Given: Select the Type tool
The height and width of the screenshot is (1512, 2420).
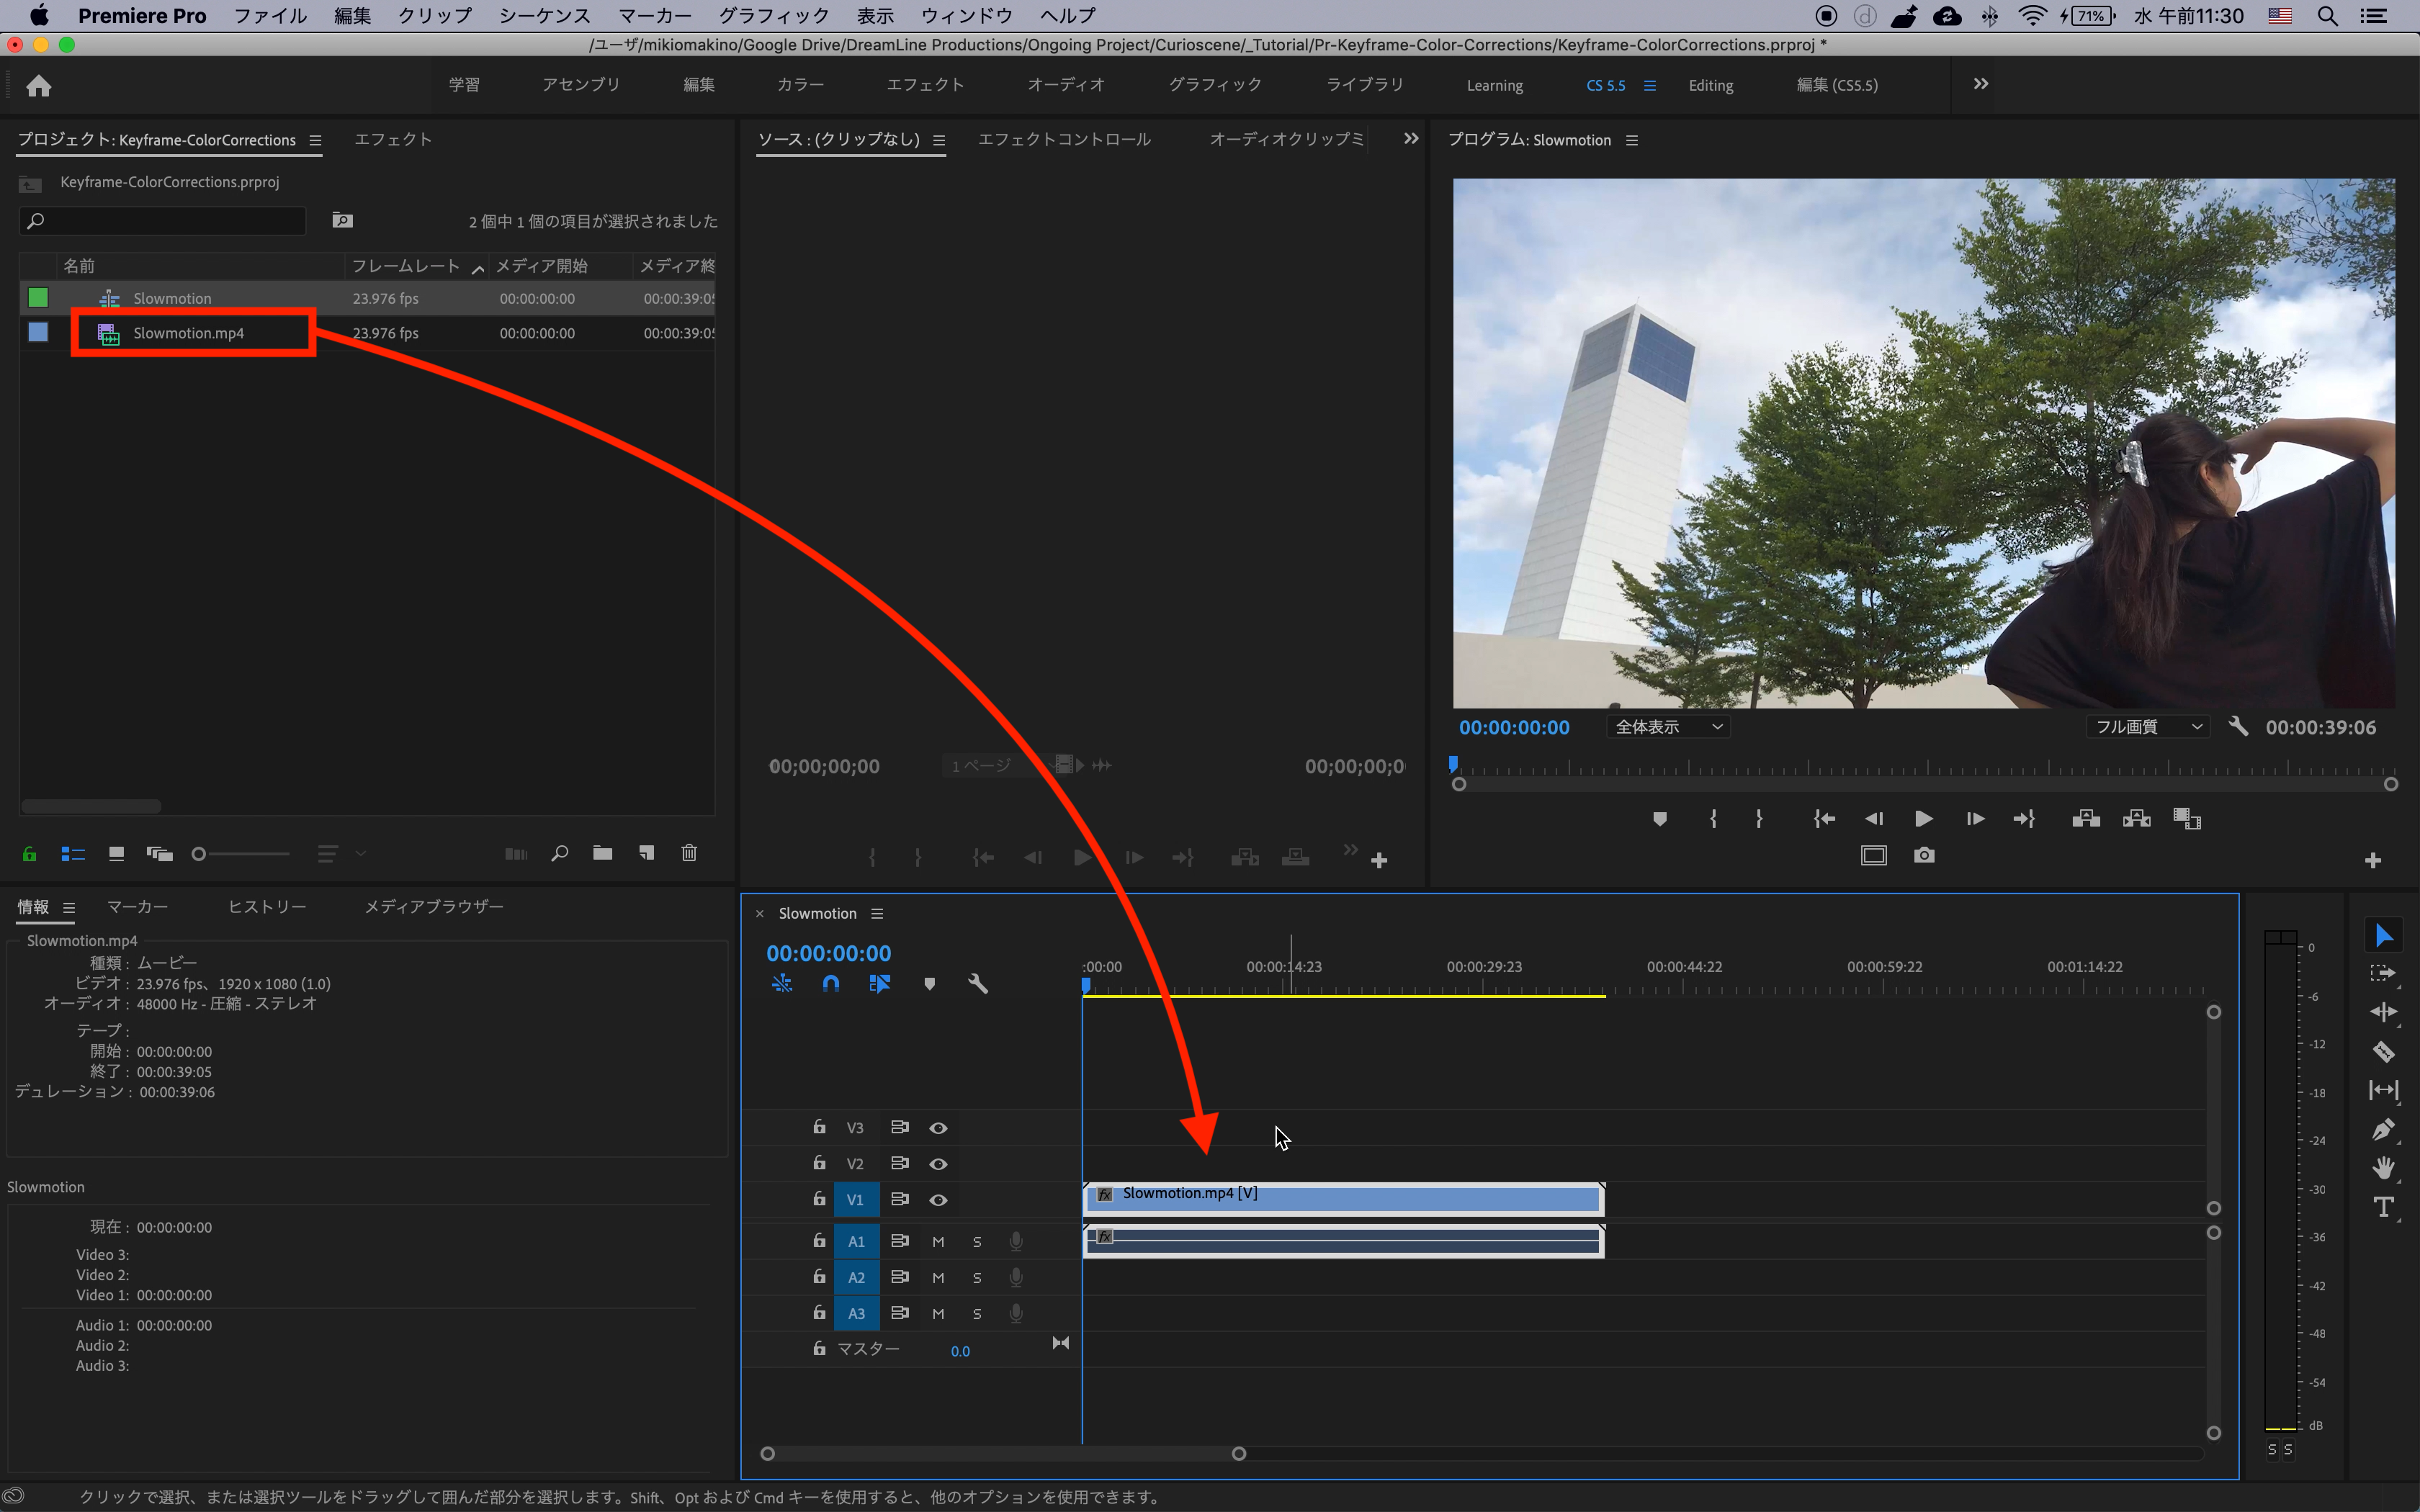Looking at the screenshot, I should click(x=2383, y=1208).
